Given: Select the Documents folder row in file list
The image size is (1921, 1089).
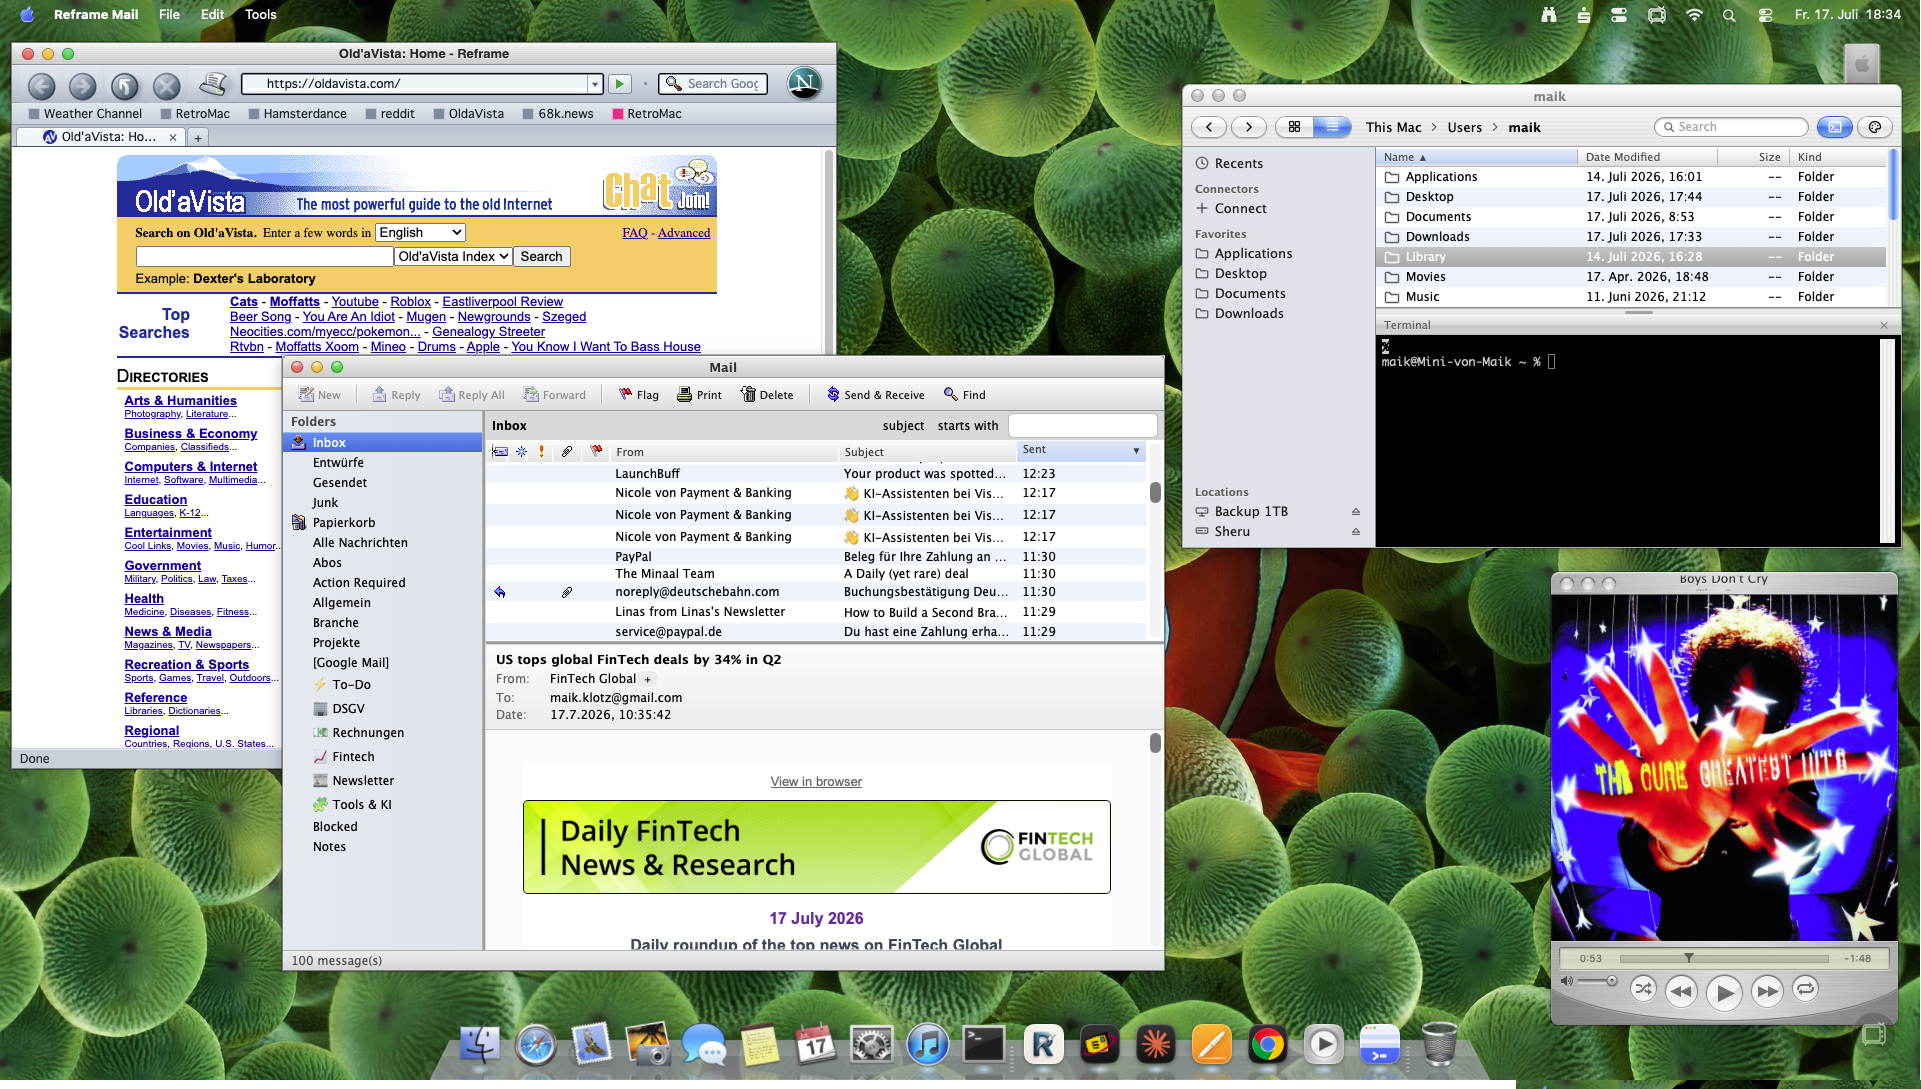Looking at the screenshot, I should point(1631,217).
